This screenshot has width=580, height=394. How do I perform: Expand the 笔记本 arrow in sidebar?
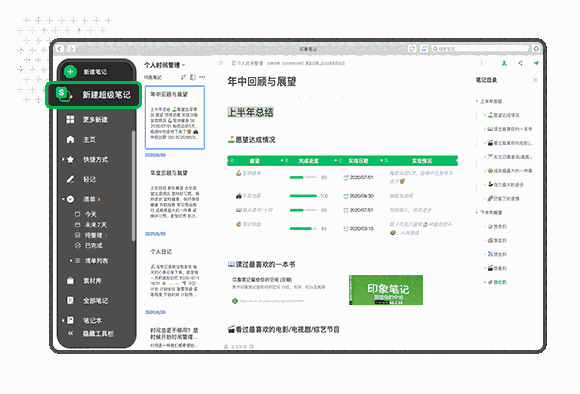[63, 320]
